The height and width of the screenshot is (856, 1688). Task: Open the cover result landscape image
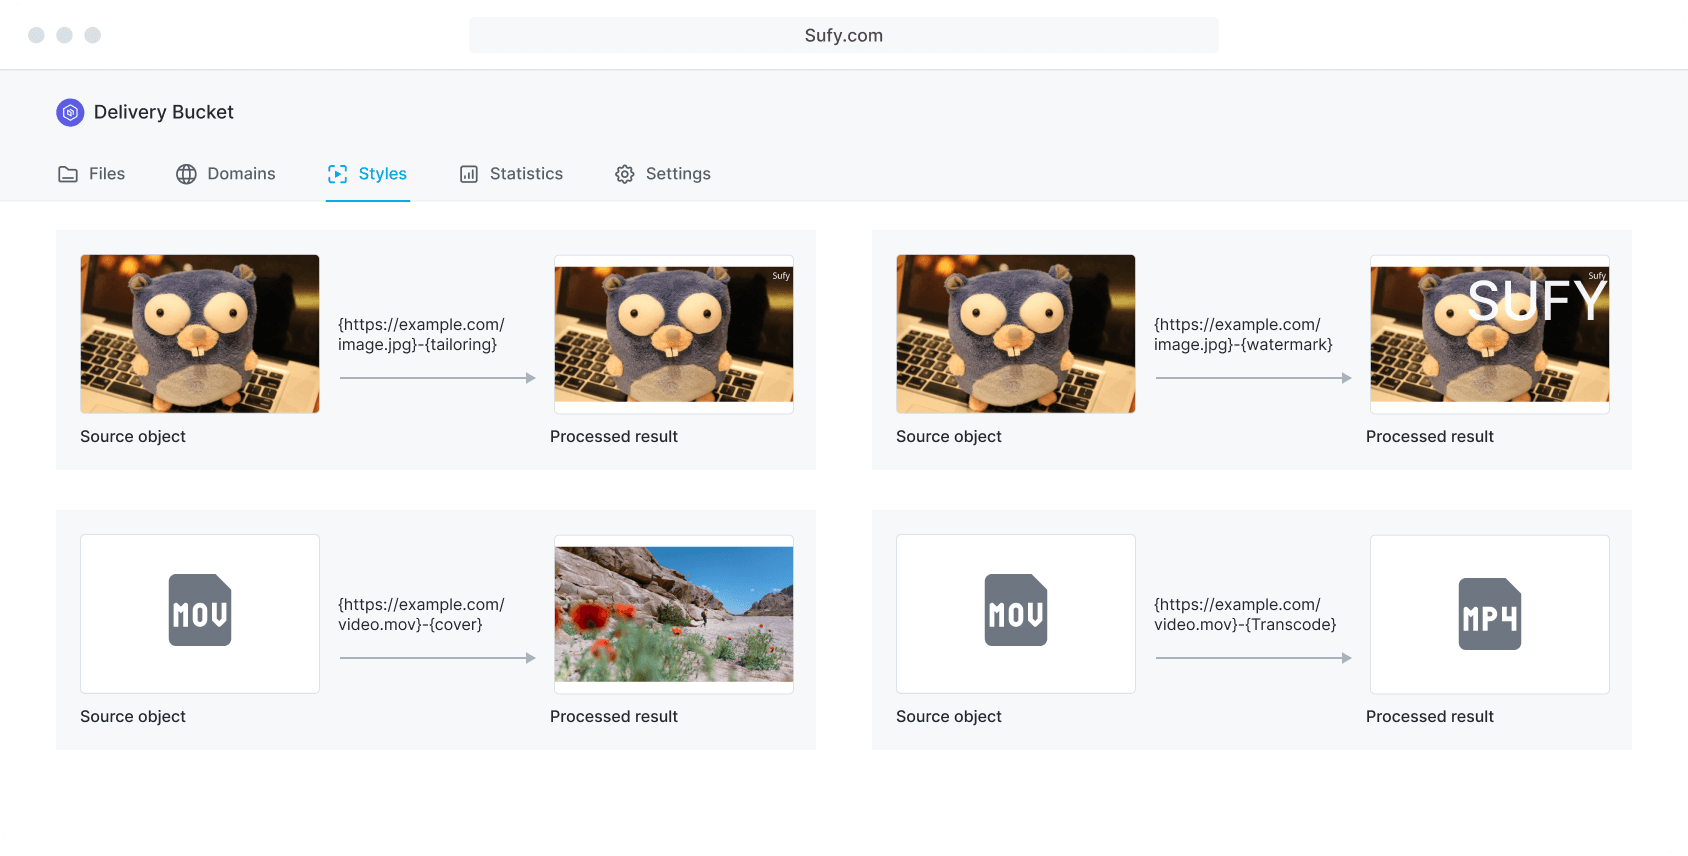(674, 614)
